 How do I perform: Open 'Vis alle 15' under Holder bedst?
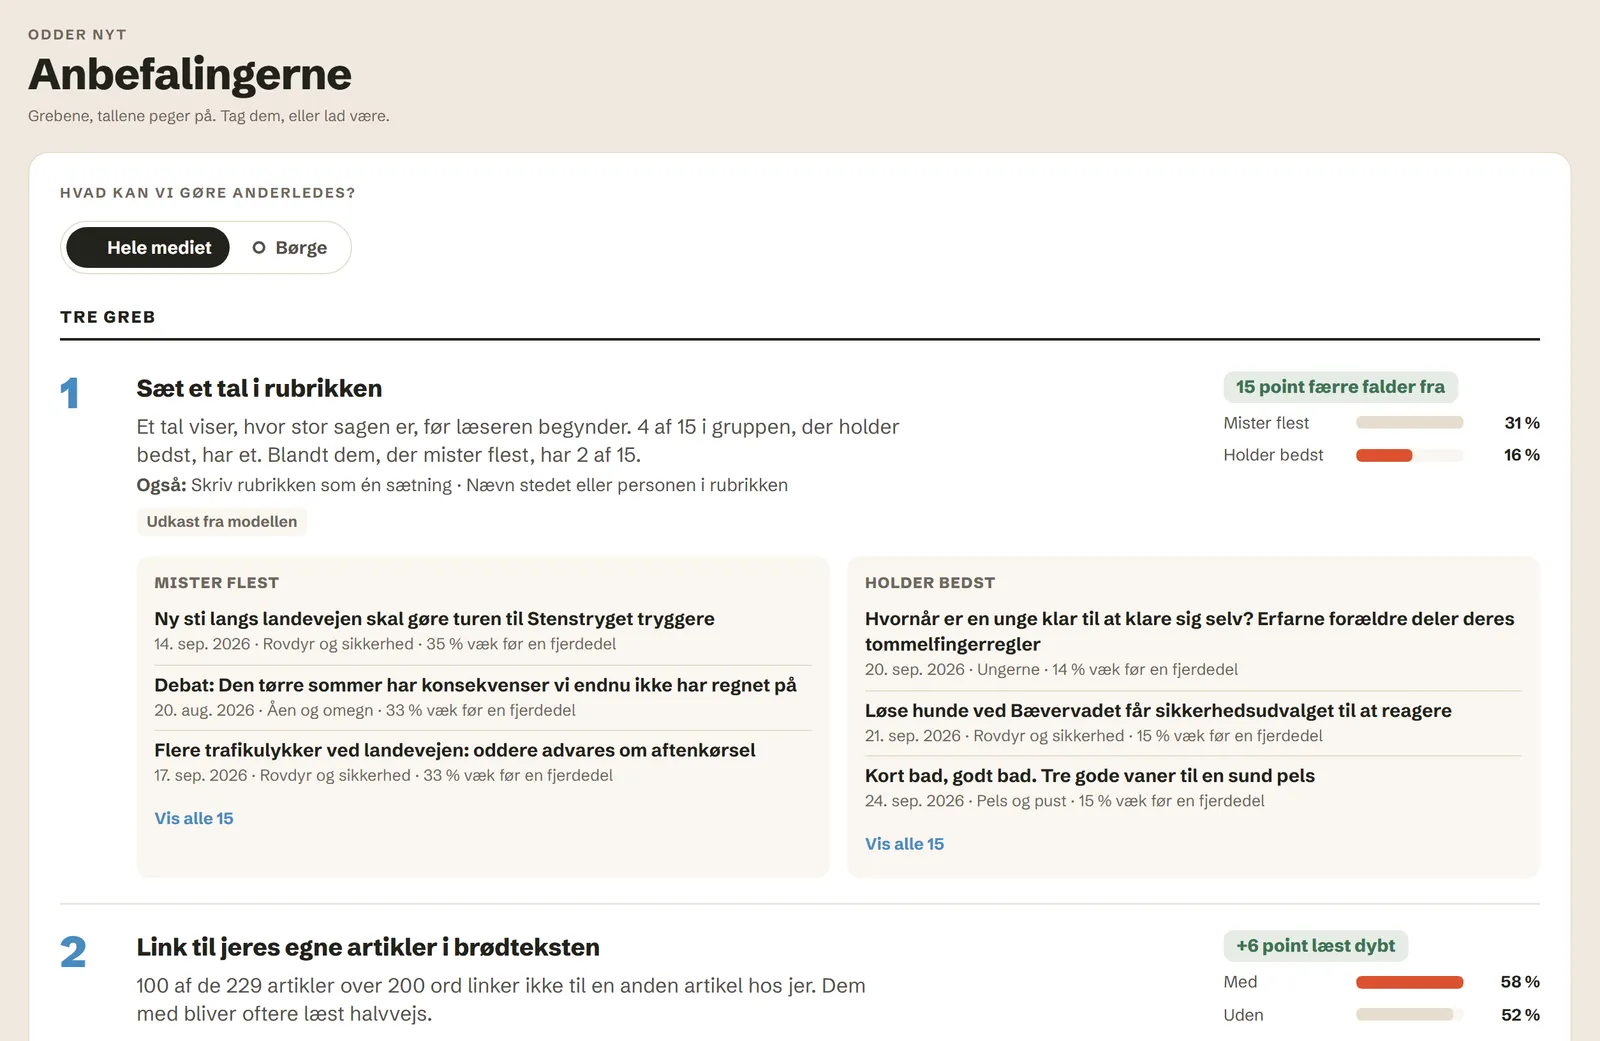904,844
